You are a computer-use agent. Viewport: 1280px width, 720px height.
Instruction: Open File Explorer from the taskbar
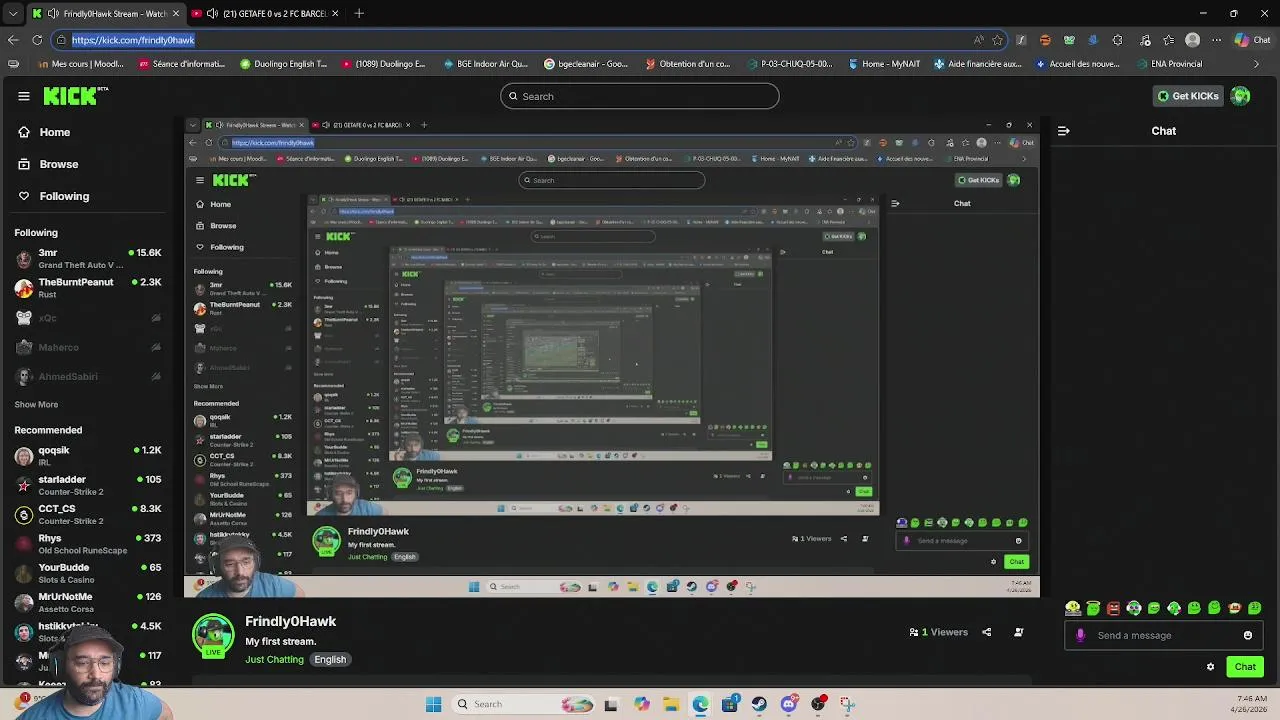click(671, 704)
